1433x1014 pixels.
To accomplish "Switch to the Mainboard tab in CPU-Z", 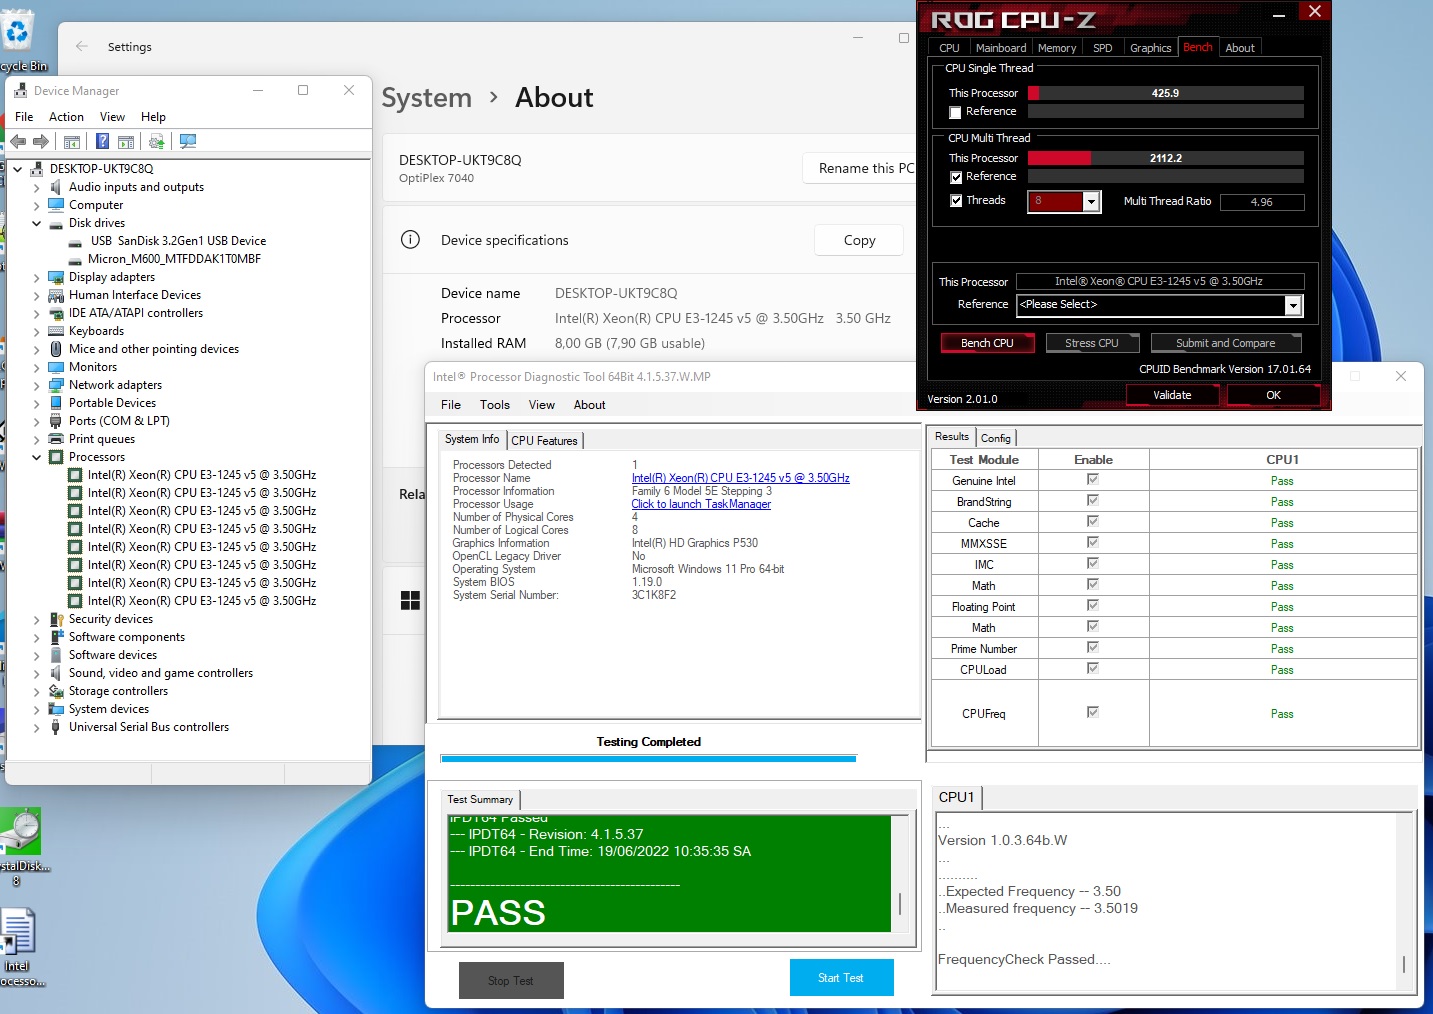I will (1000, 48).
